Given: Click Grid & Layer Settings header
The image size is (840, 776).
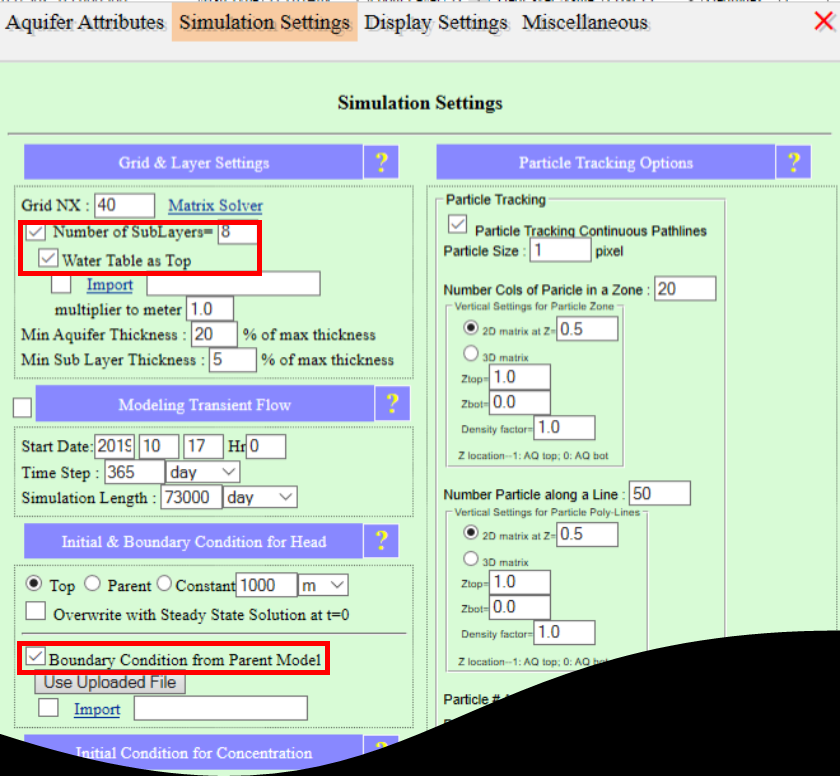Looking at the screenshot, I should 193,162.
